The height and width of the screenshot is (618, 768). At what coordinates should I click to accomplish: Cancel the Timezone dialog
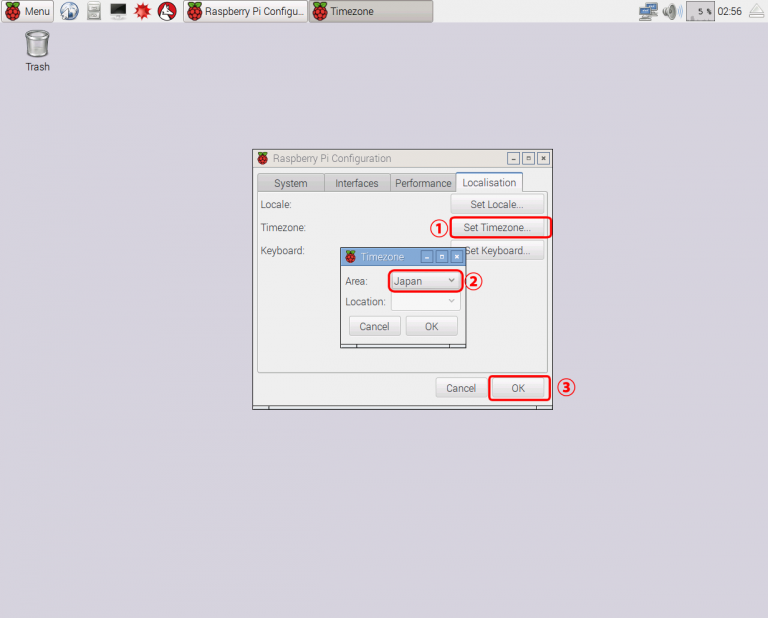374,326
